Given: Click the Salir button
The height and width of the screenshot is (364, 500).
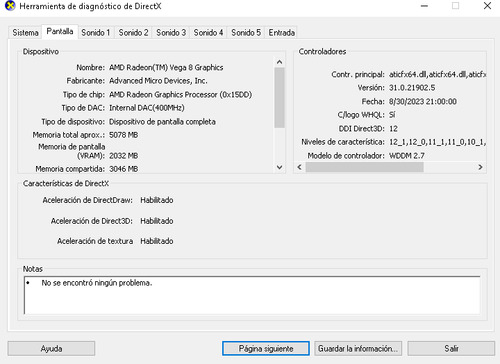Looking at the screenshot, I should (451, 349).
